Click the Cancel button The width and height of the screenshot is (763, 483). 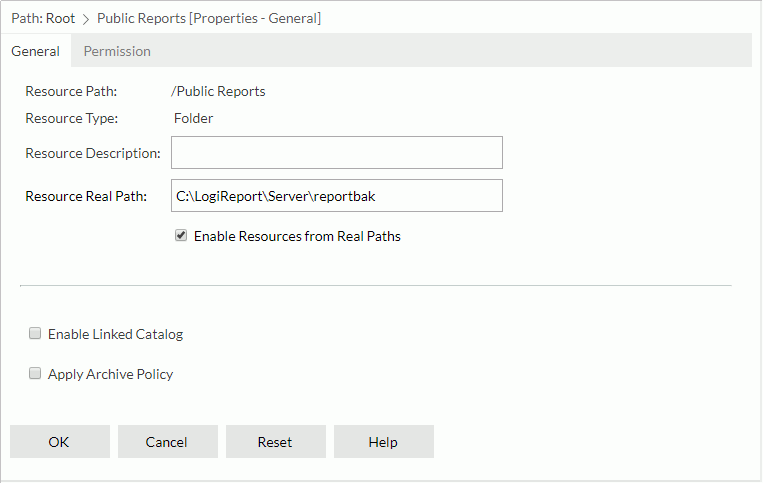tap(167, 442)
